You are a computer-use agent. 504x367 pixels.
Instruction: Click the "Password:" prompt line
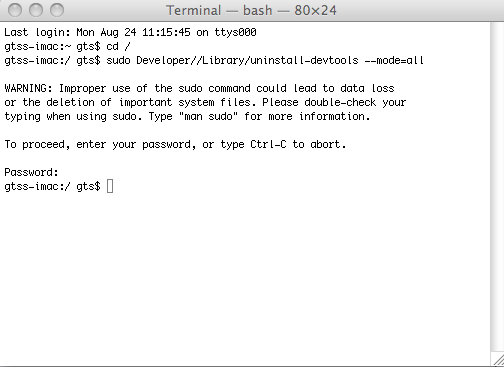tap(31, 172)
